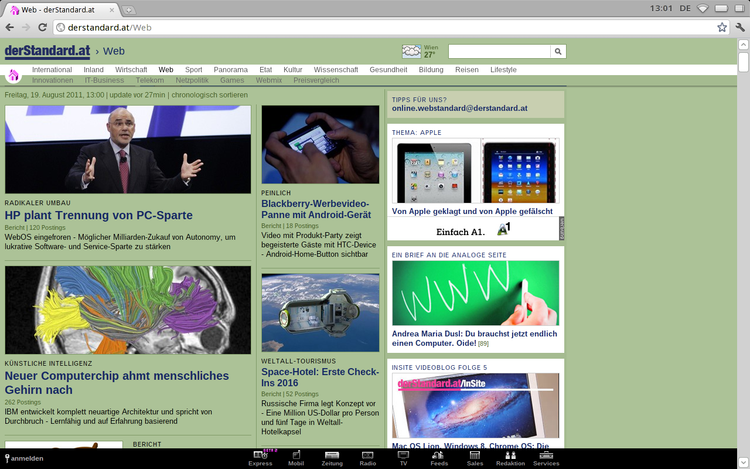
Task: Open the Wirtschaft navigation section
Action: [x=131, y=70]
